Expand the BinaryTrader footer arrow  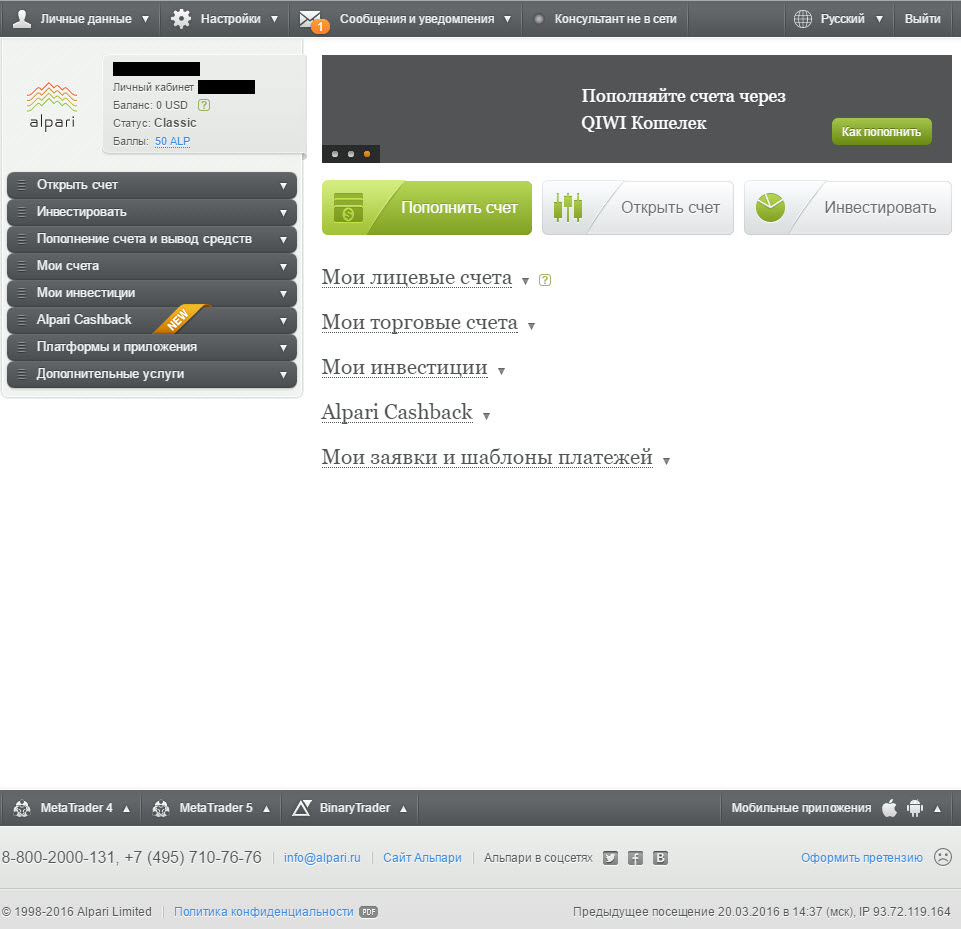(403, 809)
